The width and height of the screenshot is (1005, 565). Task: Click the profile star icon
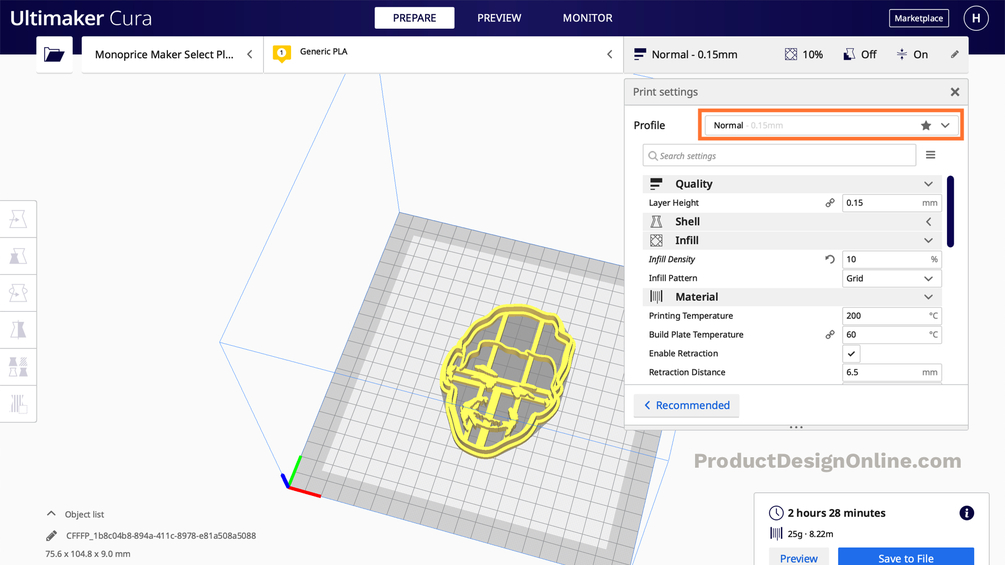(x=926, y=126)
